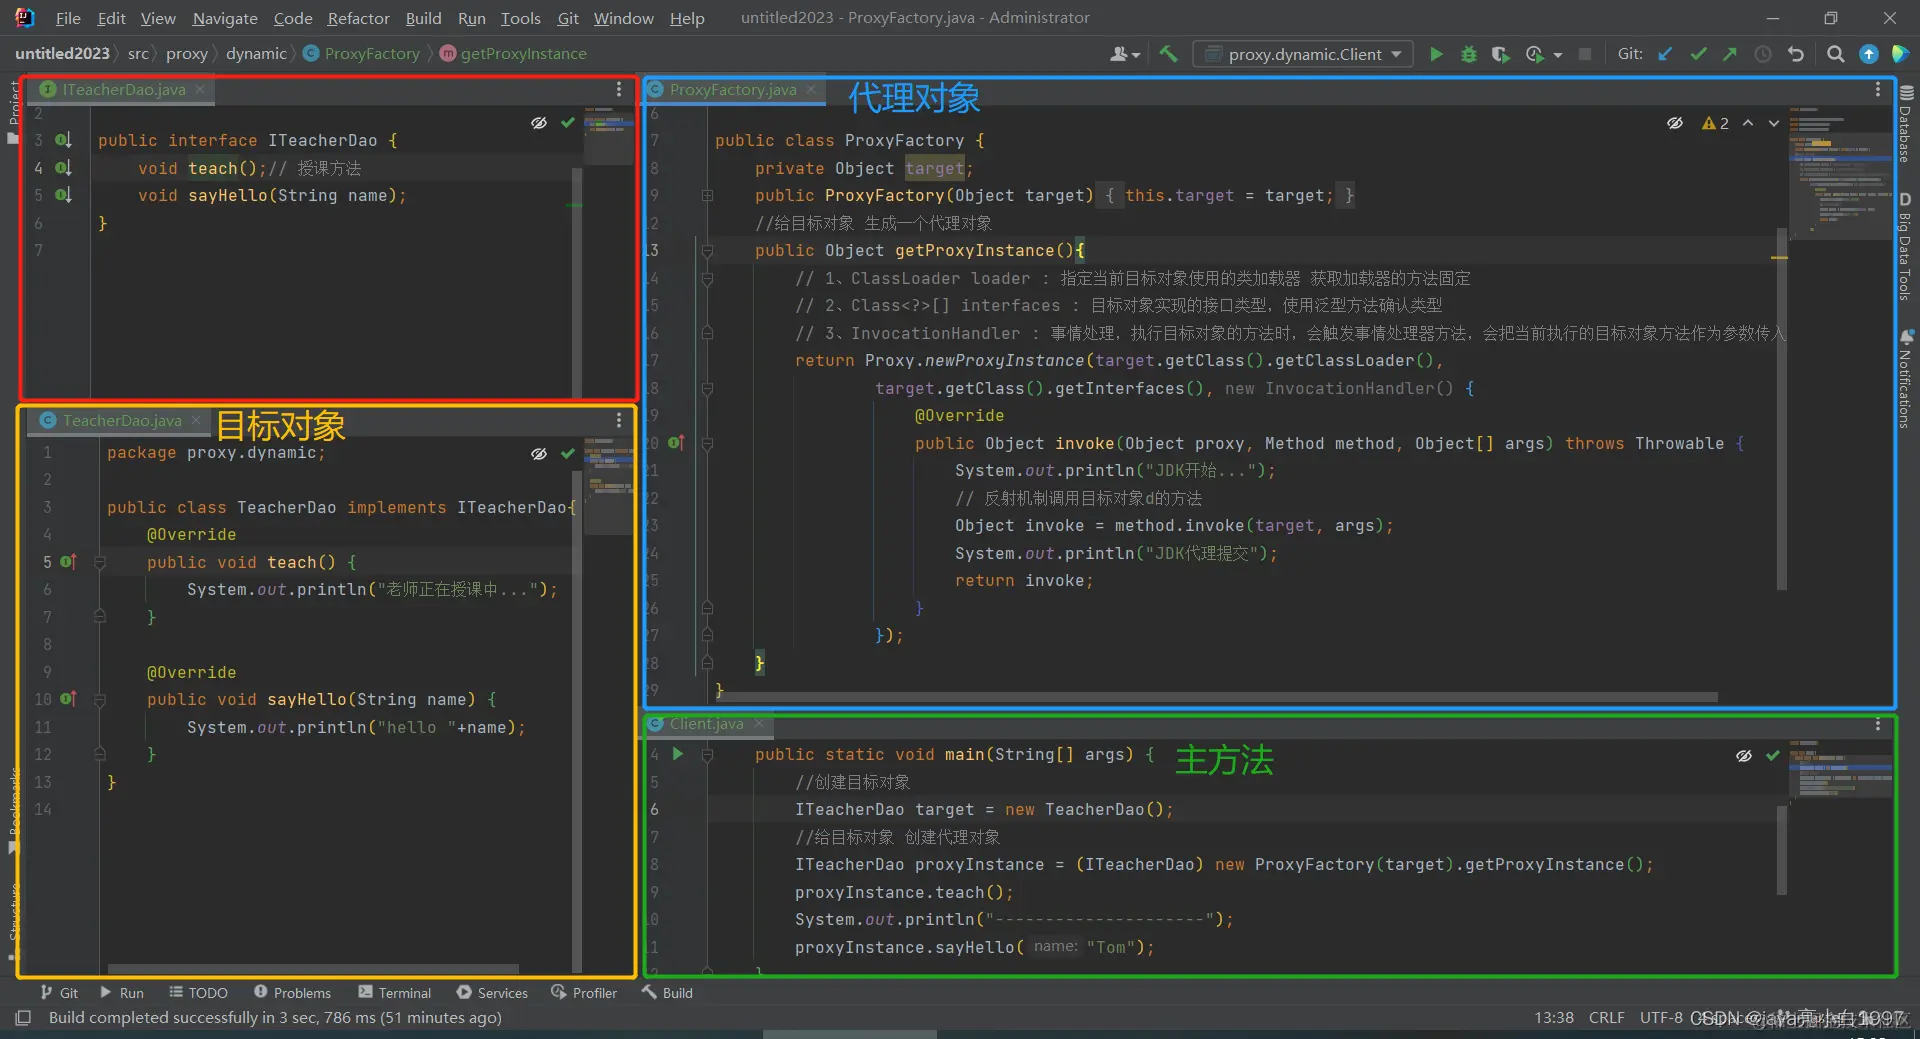The image size is (1920, 1039).
Task: Click the inspection checkmark in Client editor
Action: [x=1773, y=756]
